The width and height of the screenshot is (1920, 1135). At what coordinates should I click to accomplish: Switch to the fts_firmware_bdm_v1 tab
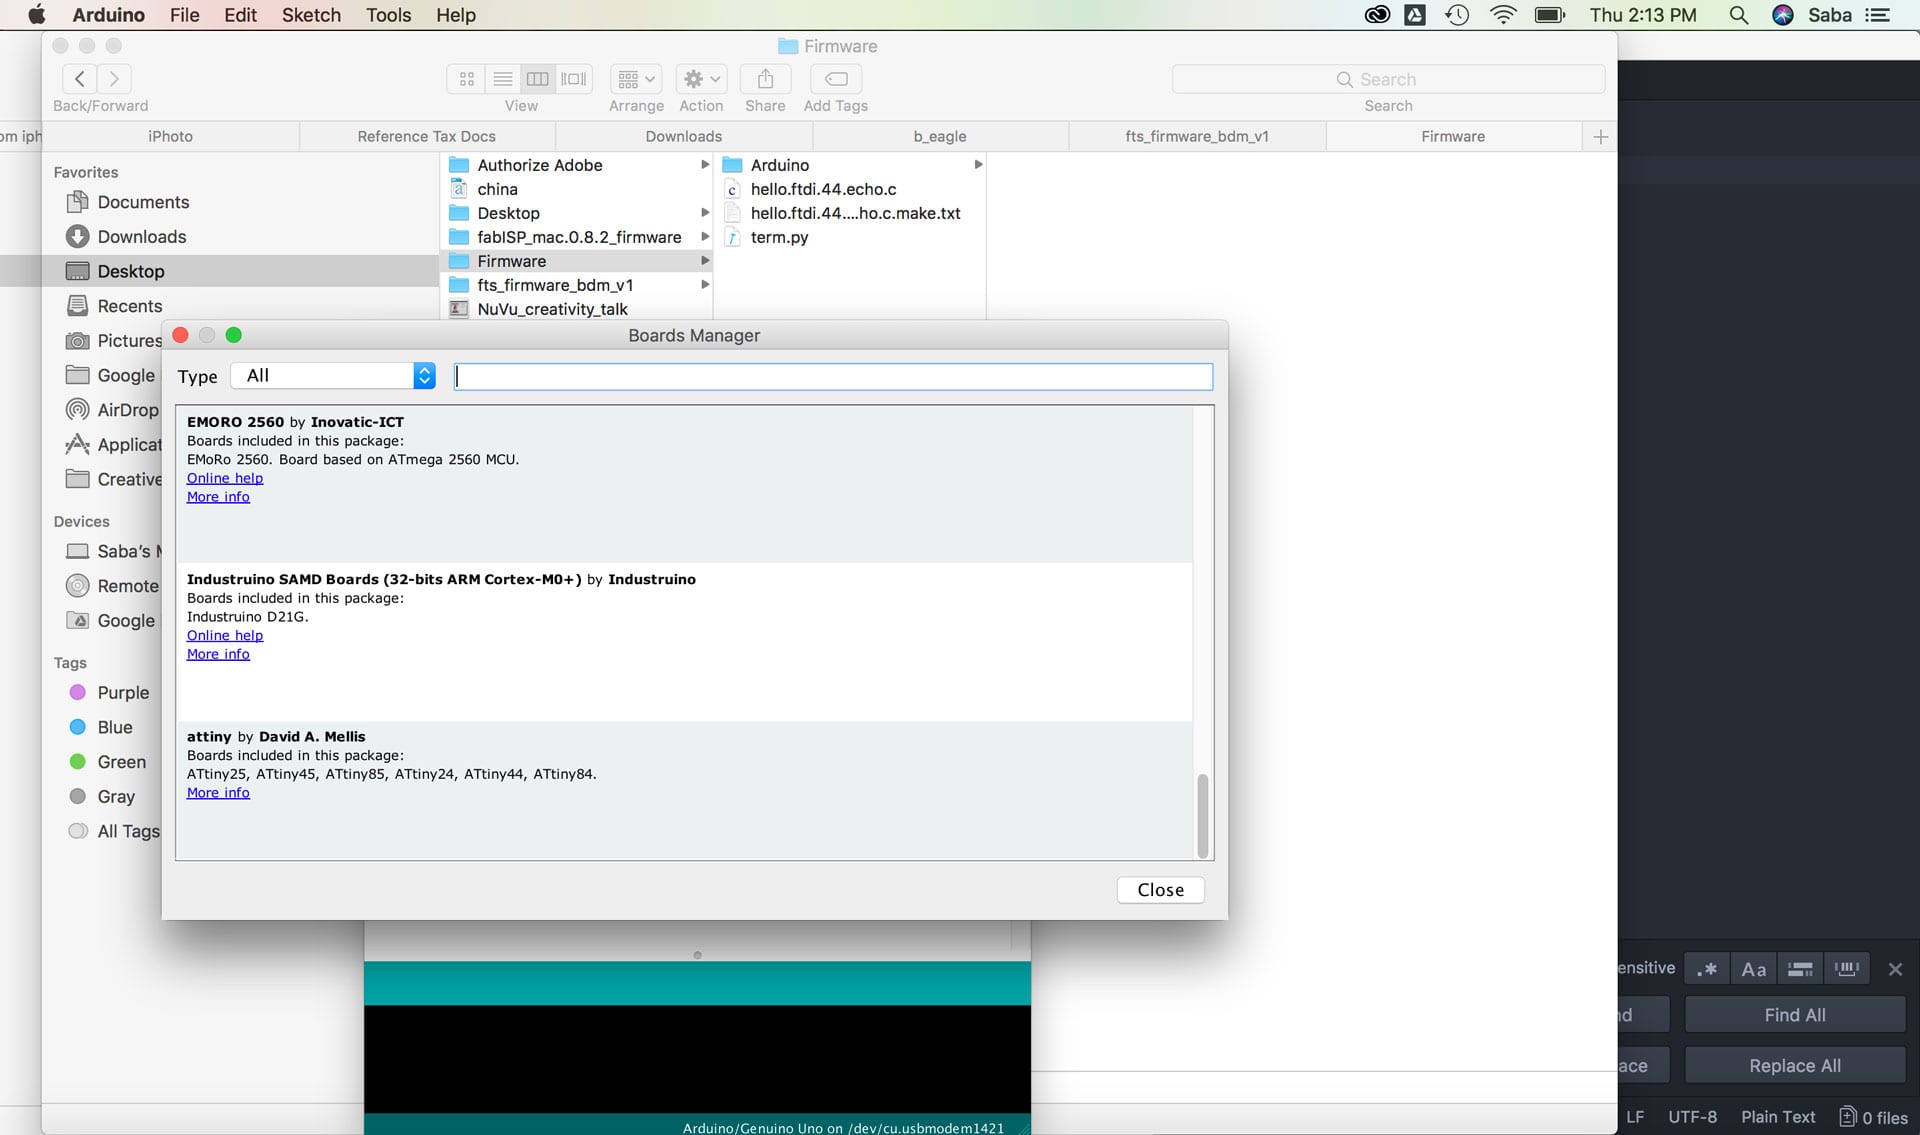(1197, 136)
